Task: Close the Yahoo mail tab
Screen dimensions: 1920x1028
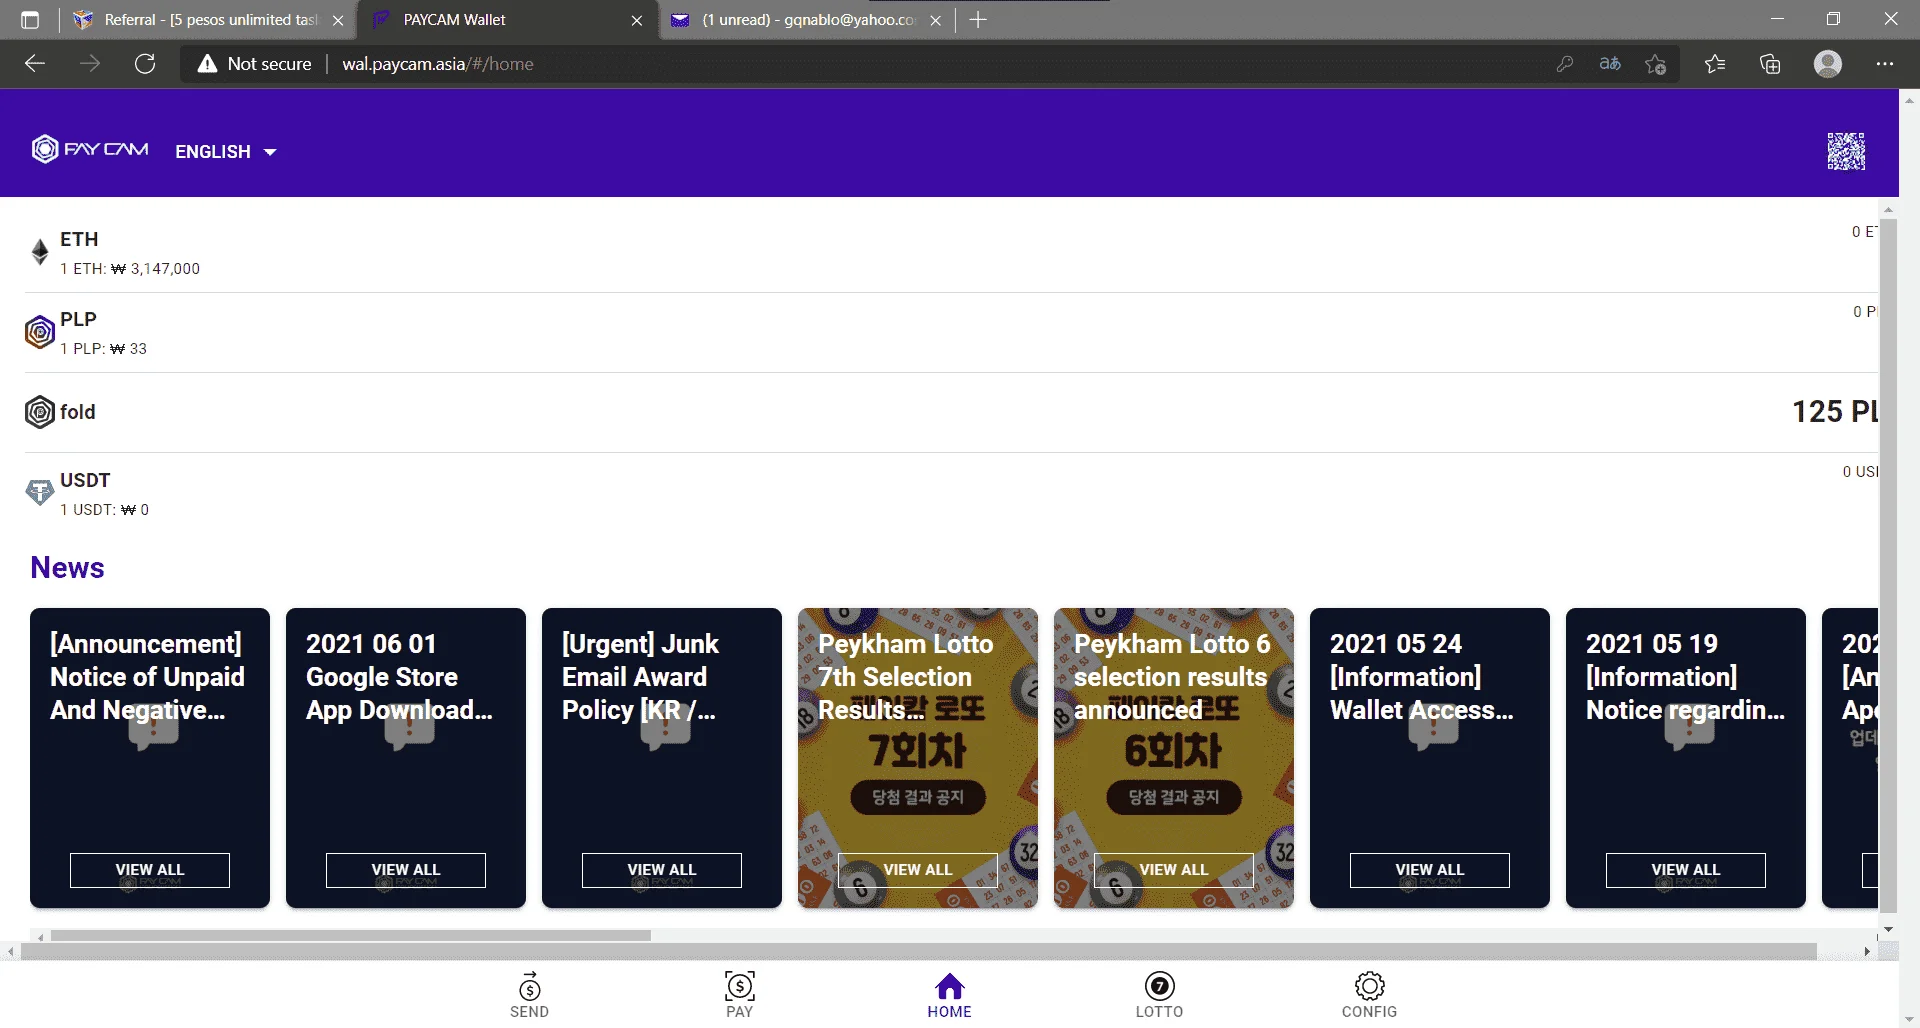Action: pos(935,20)
